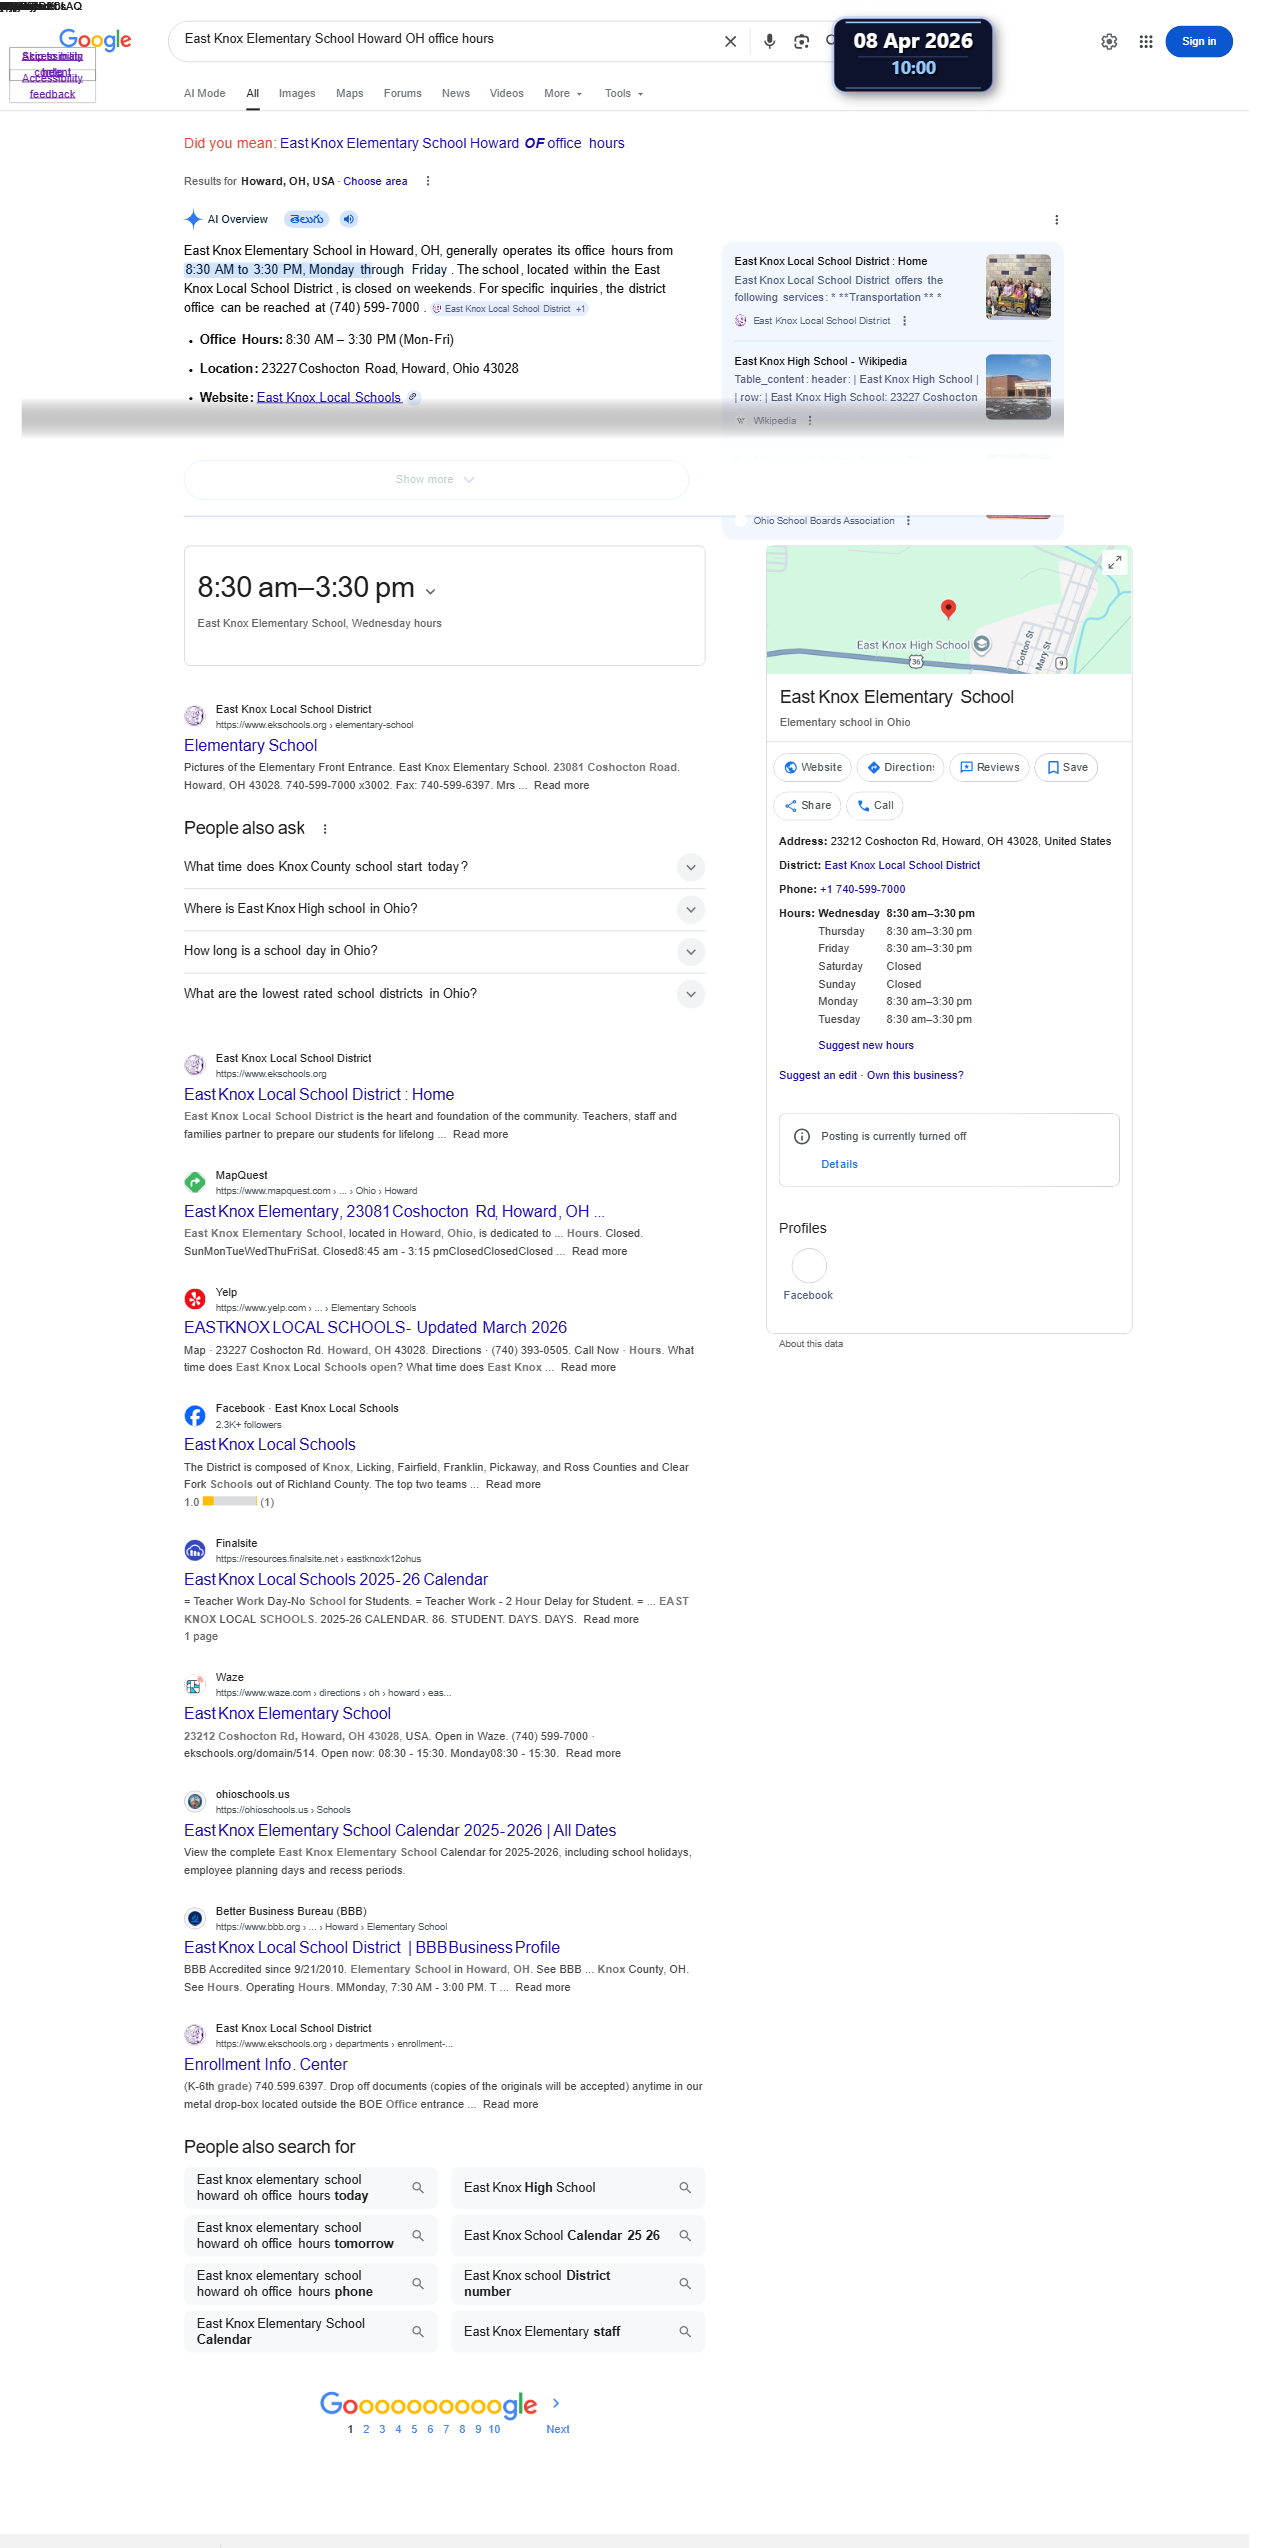Switch to the Maps tab
The width and height of the screenshot is (1264, 2548).
coord(350,93)
